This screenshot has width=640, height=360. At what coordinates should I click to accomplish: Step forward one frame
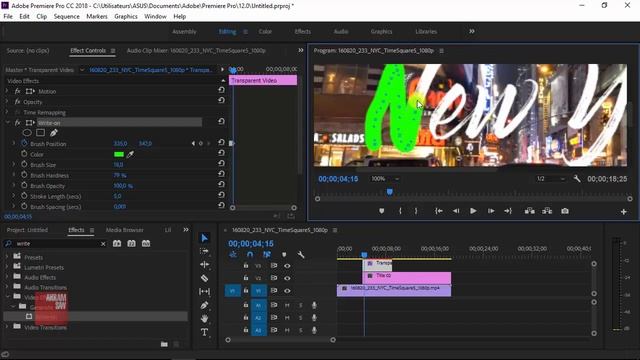click(x=491, y=211)
